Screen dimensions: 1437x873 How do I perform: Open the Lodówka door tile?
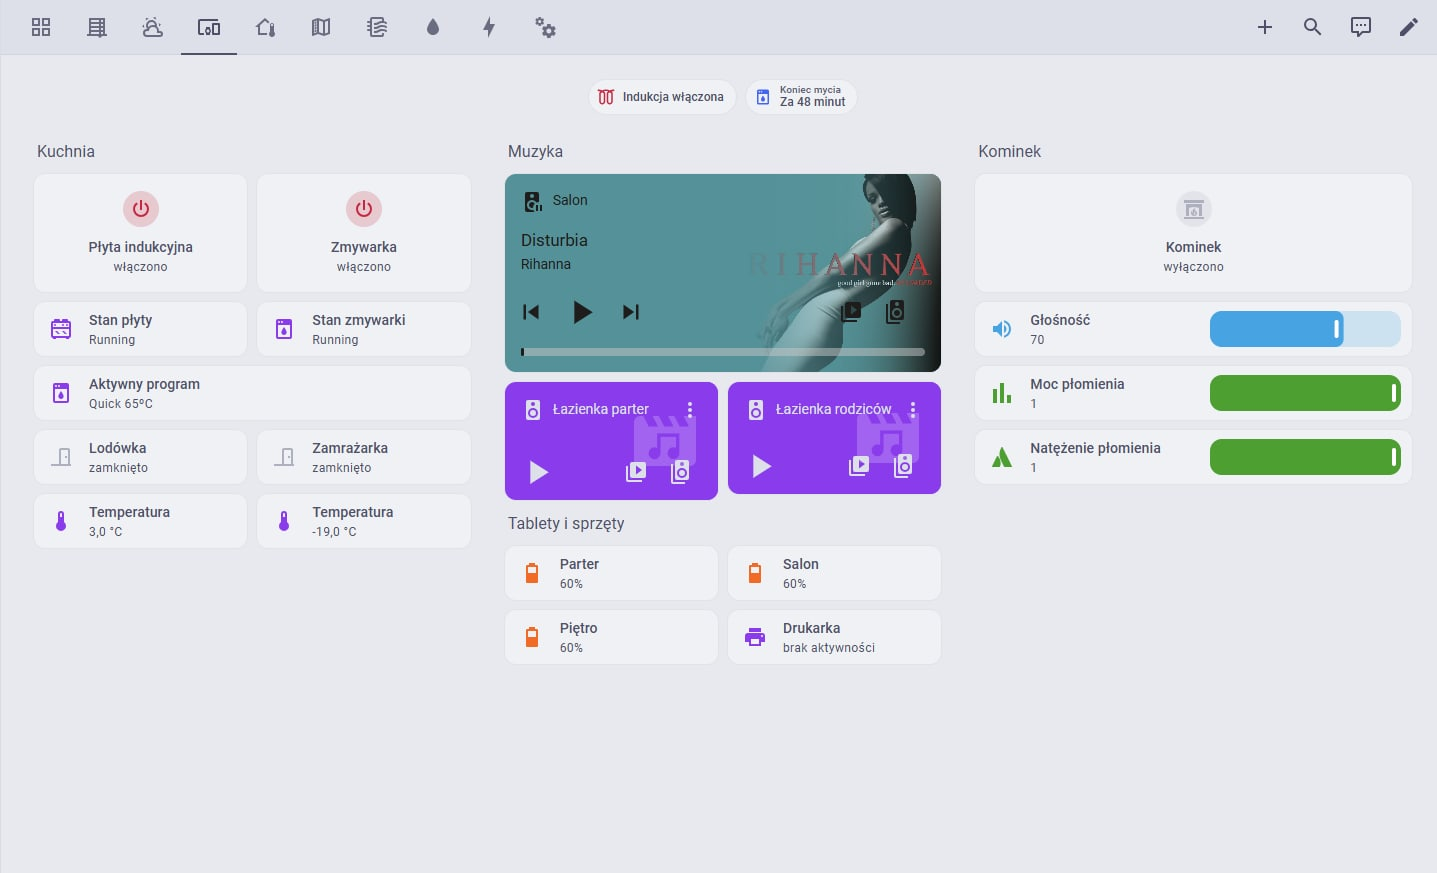pos(141,457)
